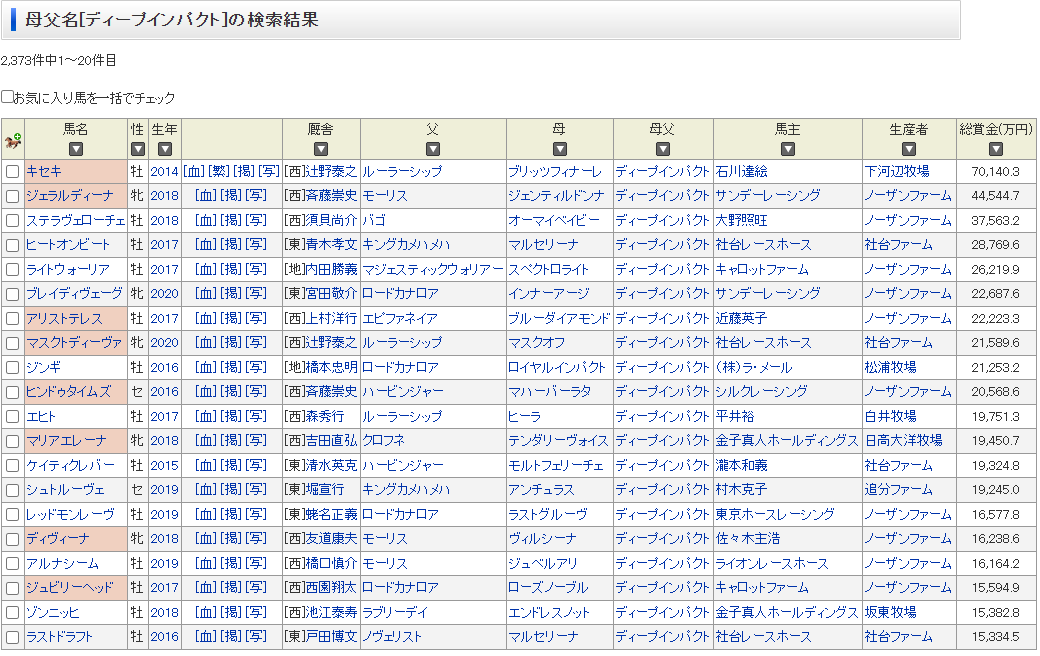
Task: Open trainer 友道康夫 link
Action: [x=331, y=539]
